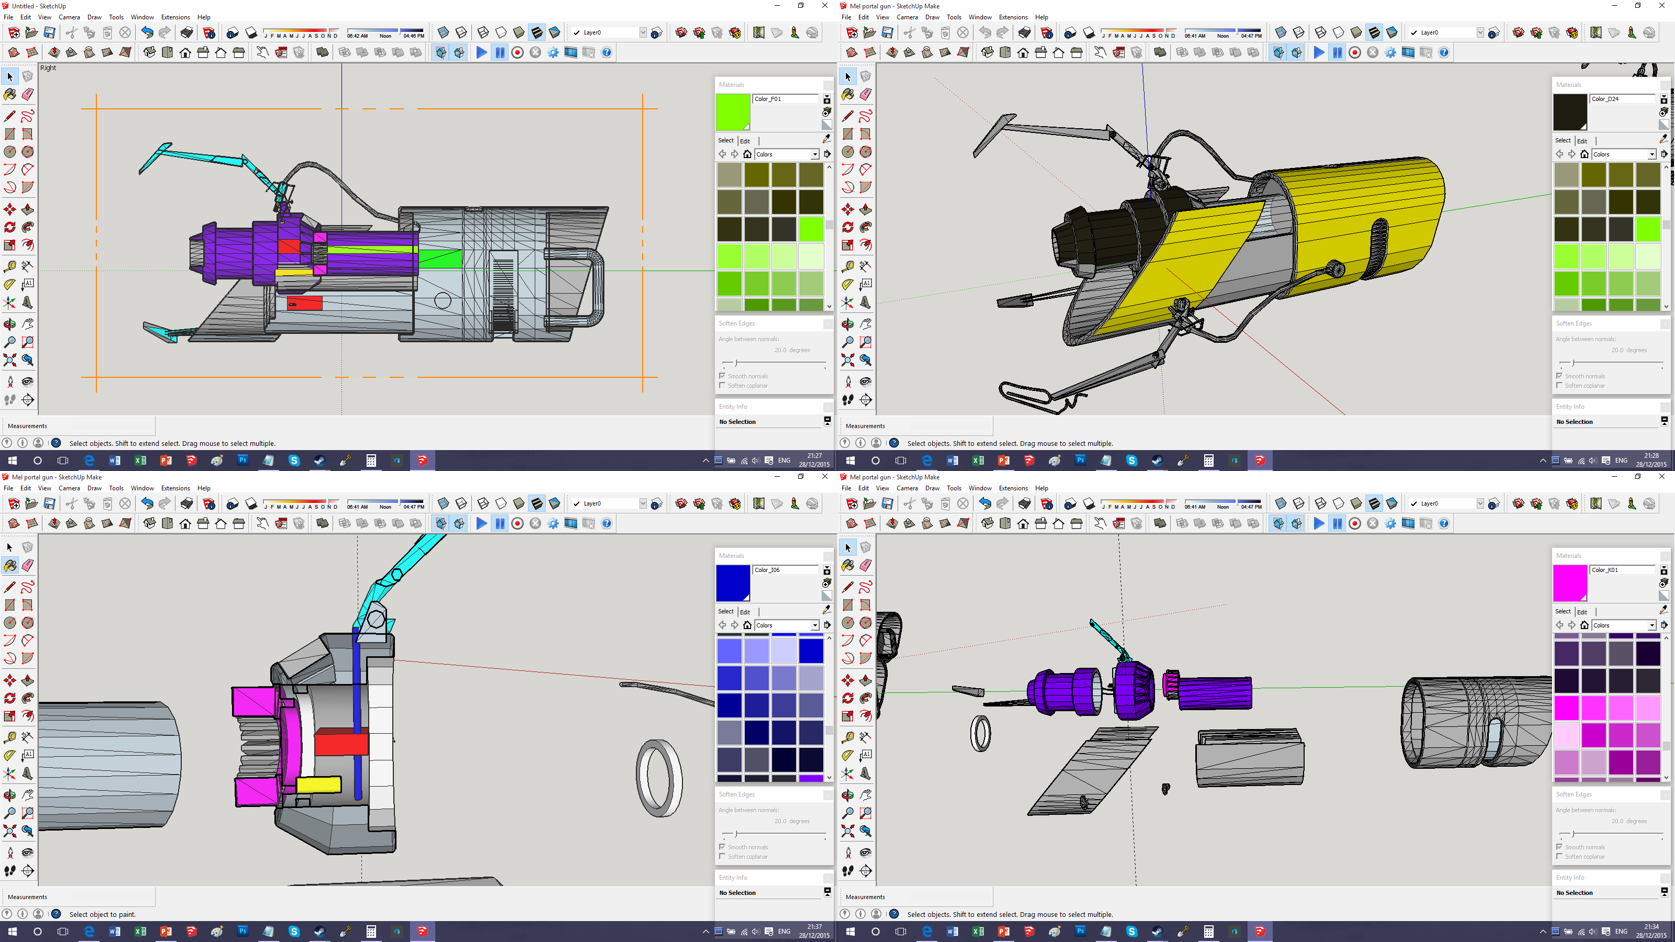Pick the Tape Measure tool in Untitled window

(10, 266)
